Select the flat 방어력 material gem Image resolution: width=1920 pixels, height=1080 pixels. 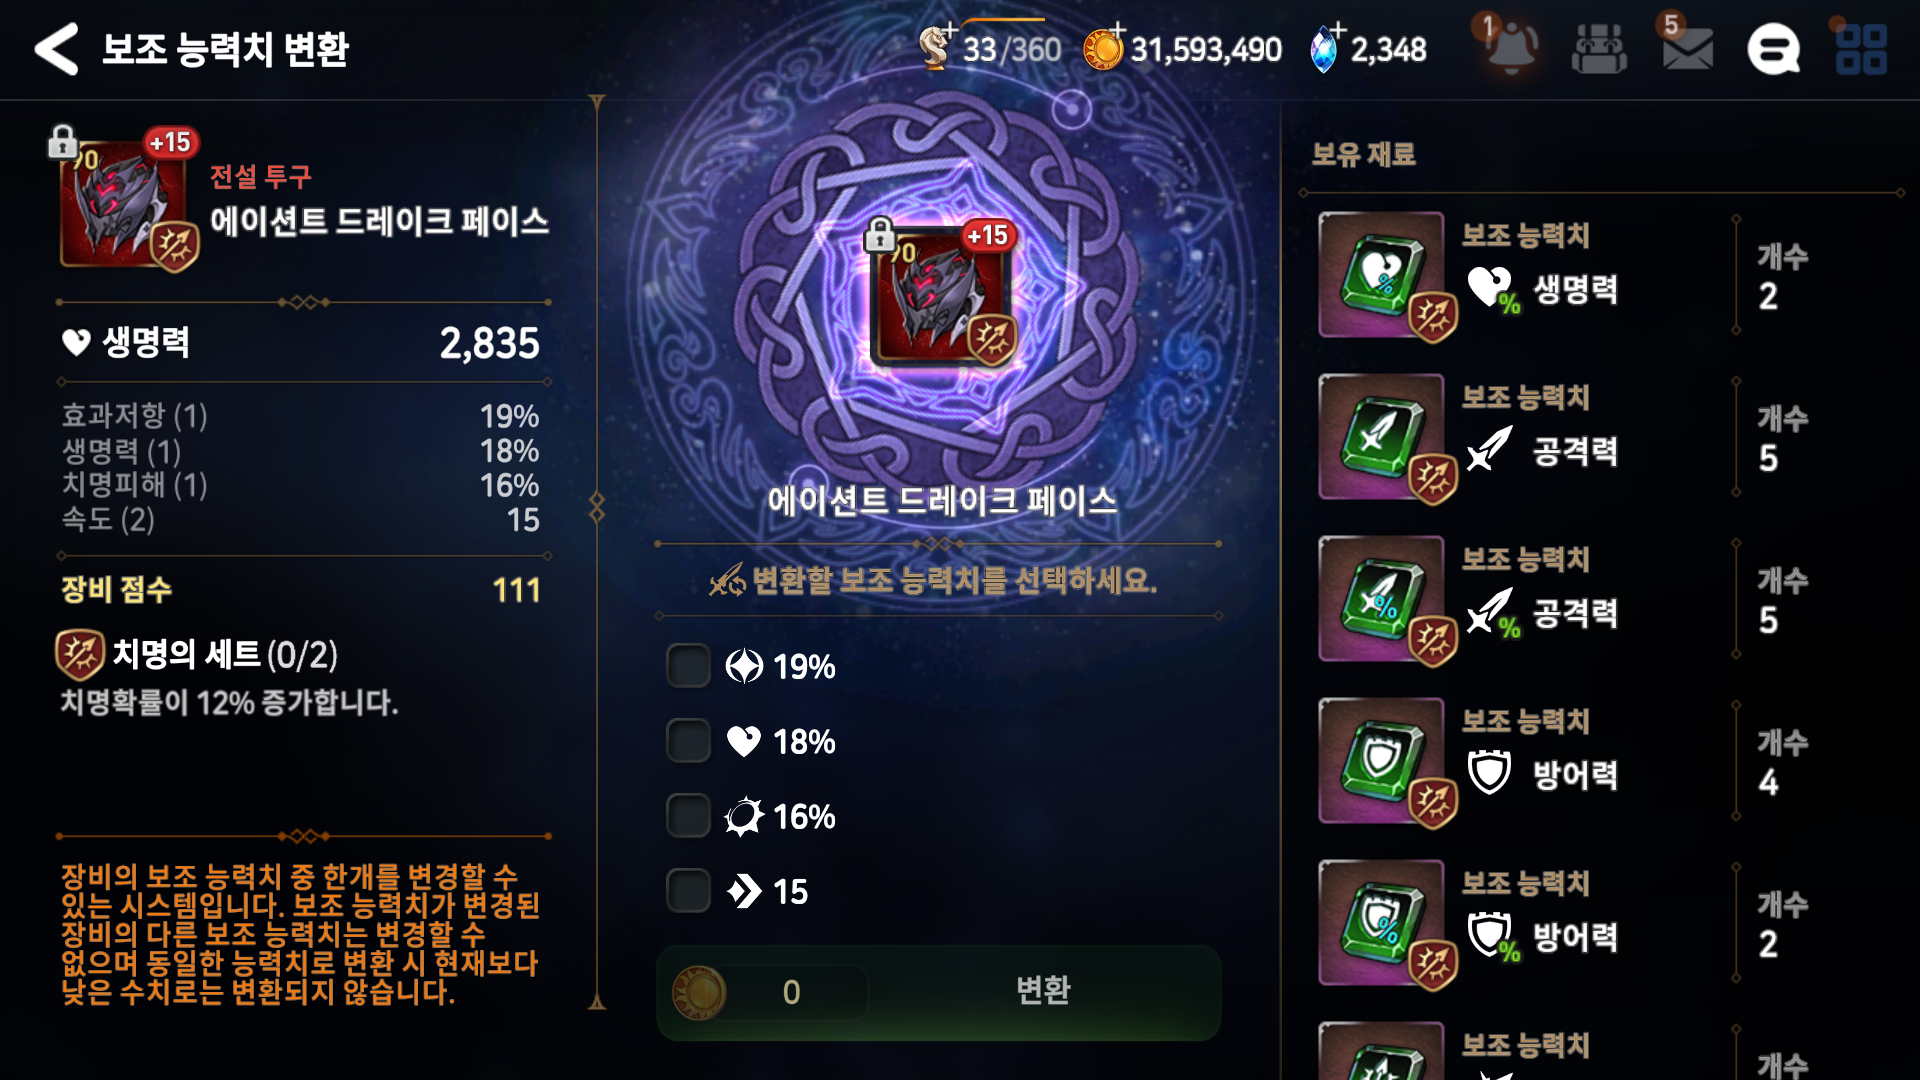tap(1384, 762)
